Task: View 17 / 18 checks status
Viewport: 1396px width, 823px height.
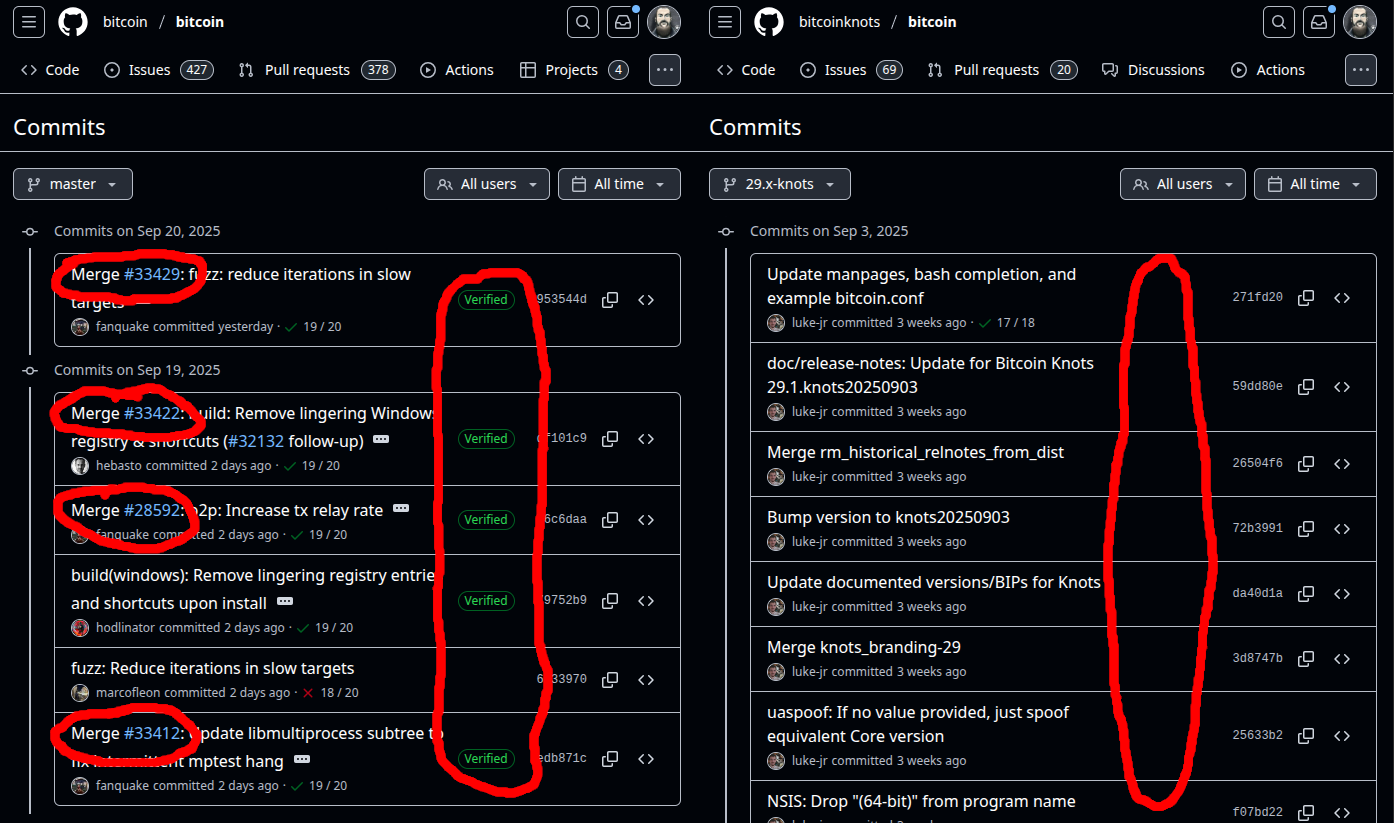Action: 1007,323
